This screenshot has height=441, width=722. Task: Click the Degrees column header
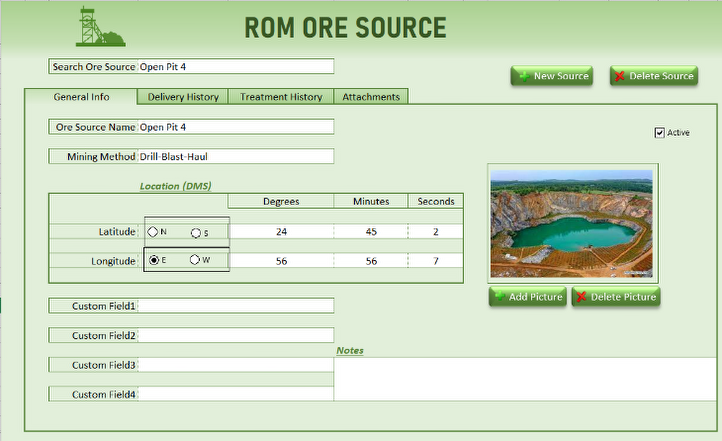tap(281, 201)
